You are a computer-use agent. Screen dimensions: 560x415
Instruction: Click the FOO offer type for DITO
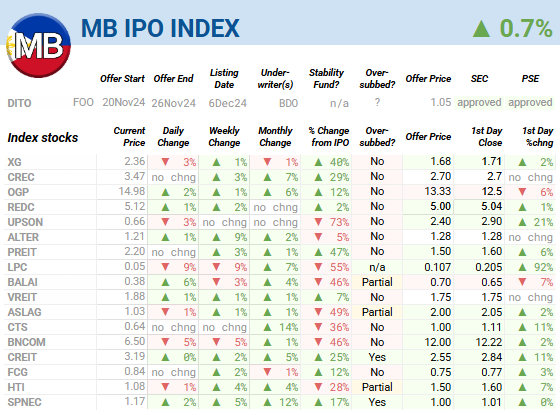(83, 102)
